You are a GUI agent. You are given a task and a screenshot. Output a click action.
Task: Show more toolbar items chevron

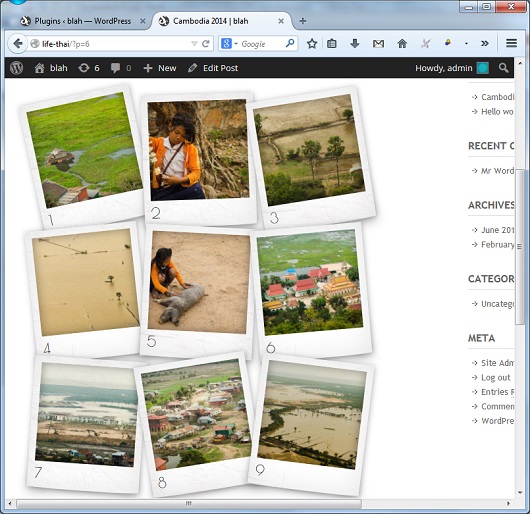tap(485, 43)
